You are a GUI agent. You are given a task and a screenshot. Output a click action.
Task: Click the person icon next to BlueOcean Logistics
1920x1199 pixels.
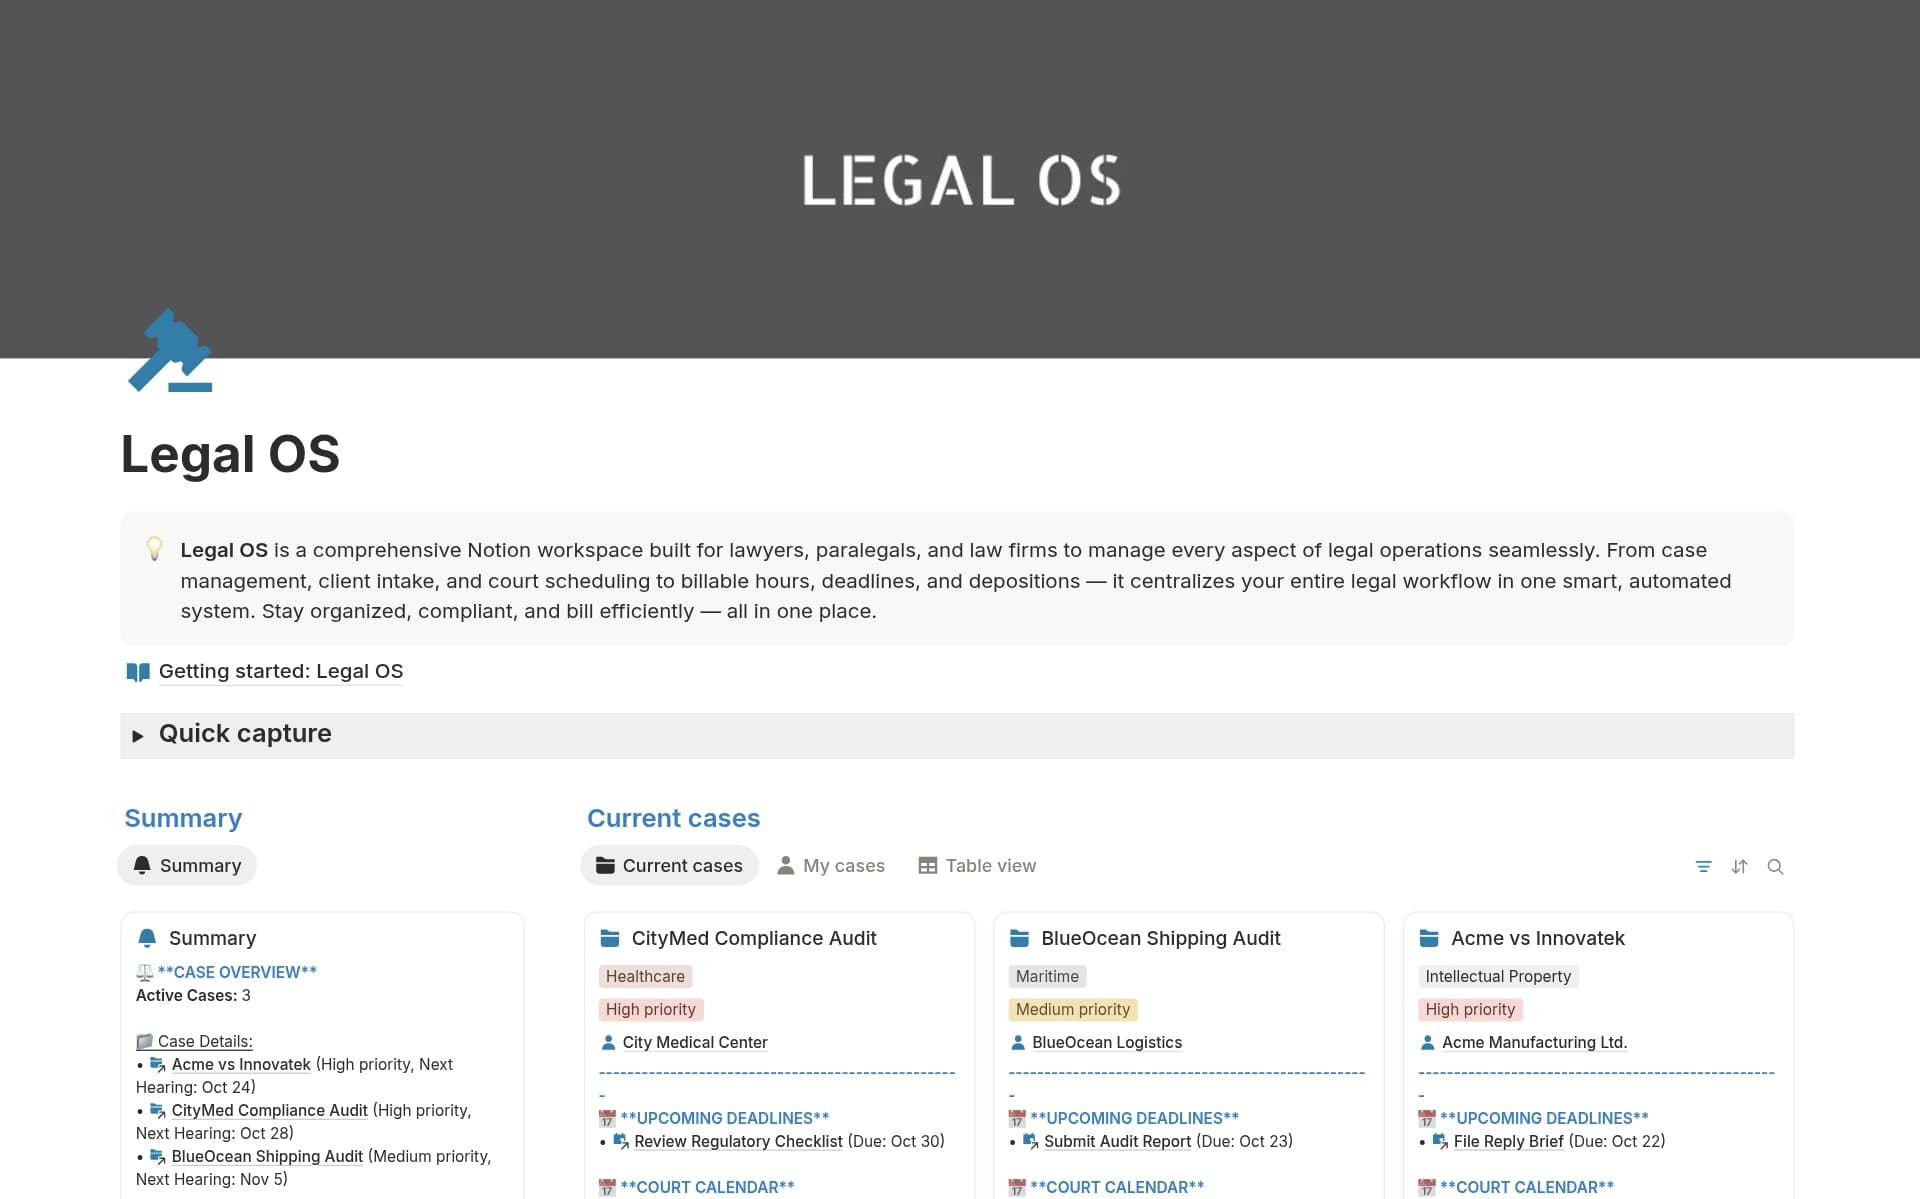click(1019, 1042)
